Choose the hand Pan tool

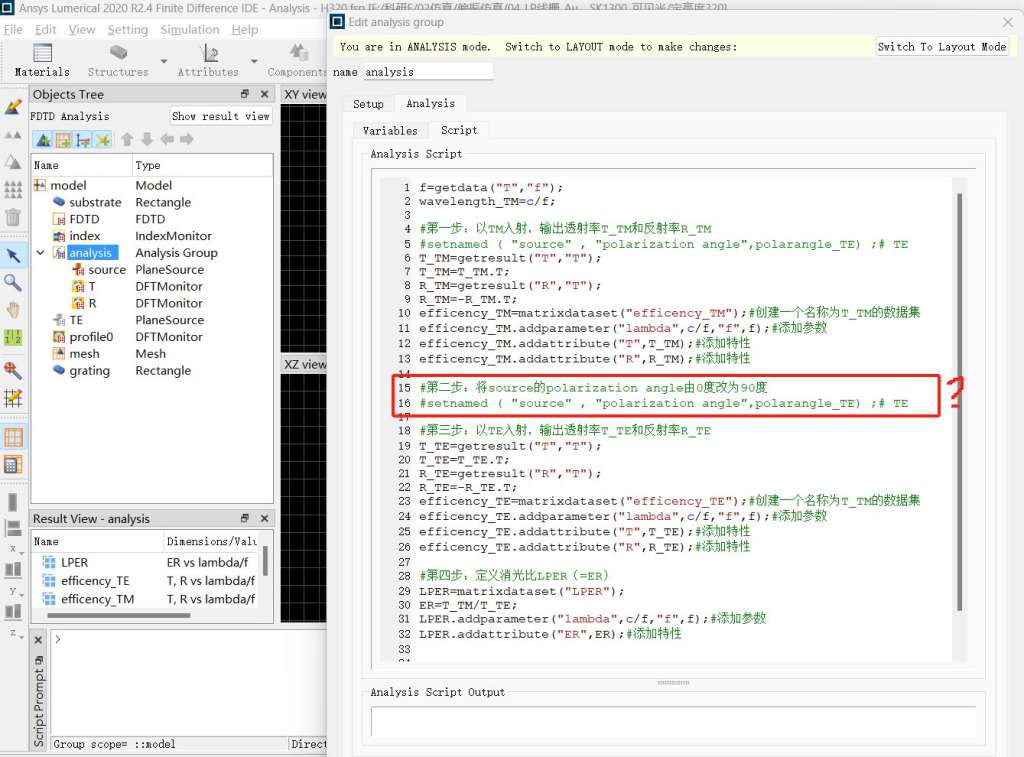tap(13, 310)
